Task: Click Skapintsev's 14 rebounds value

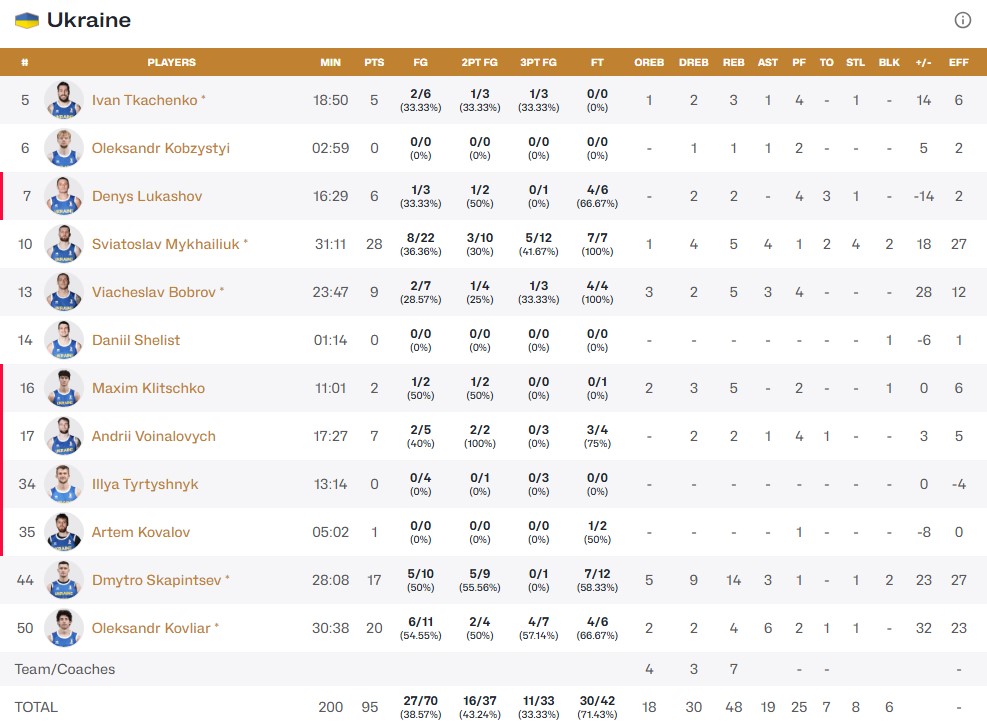Action: click(733, 580)
